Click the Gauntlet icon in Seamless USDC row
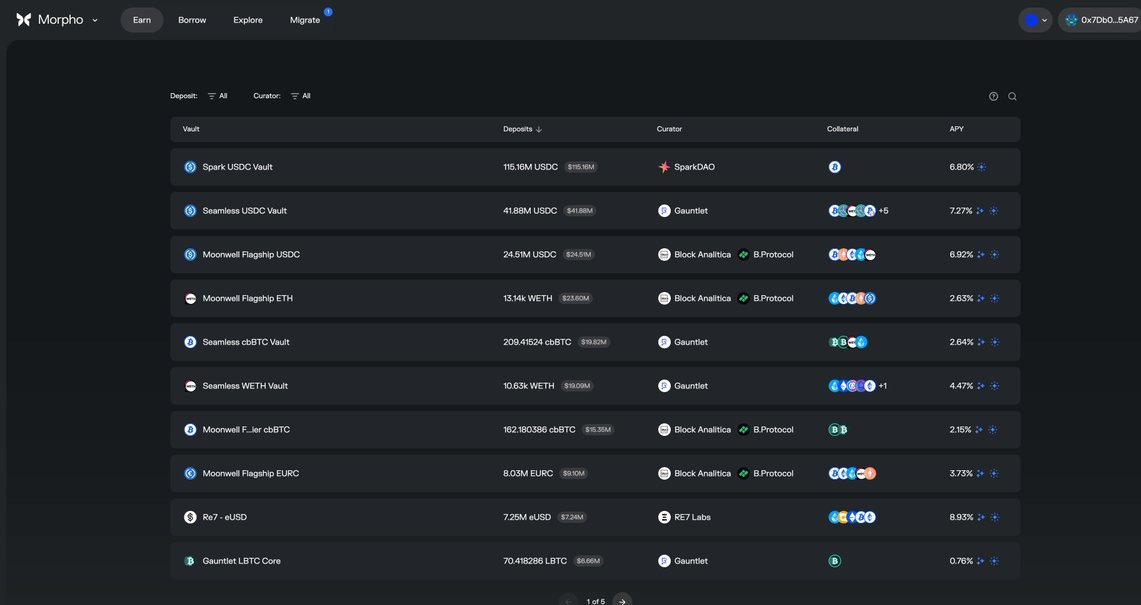Image resolution: width=1141 pixels, height=605 pixels. coord(664,210)
